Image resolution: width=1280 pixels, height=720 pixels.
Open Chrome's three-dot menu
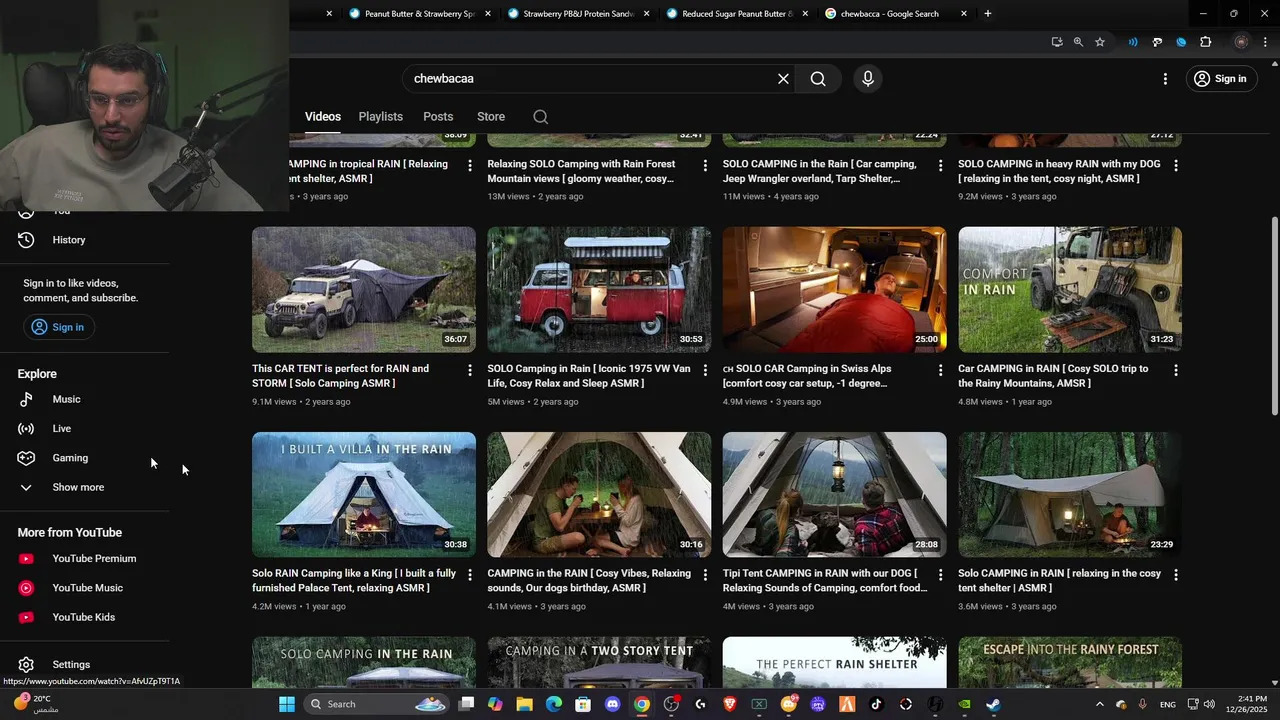1266,42
